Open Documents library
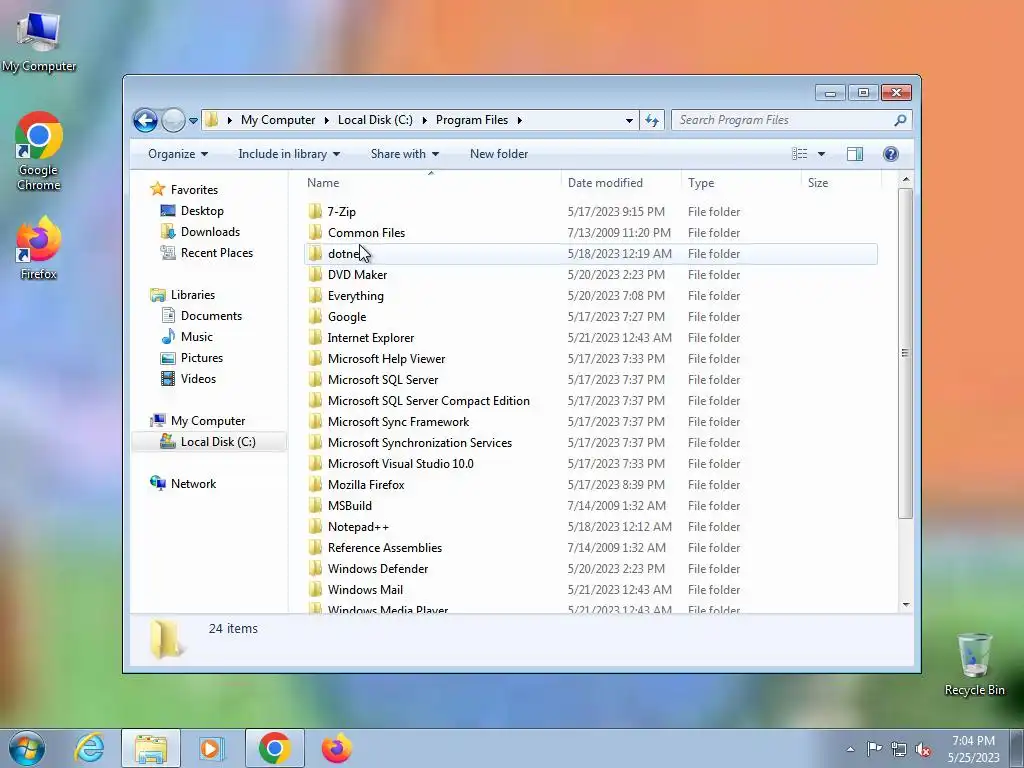The height and width of the screenshot is (768, 1024). click(211, 316)
